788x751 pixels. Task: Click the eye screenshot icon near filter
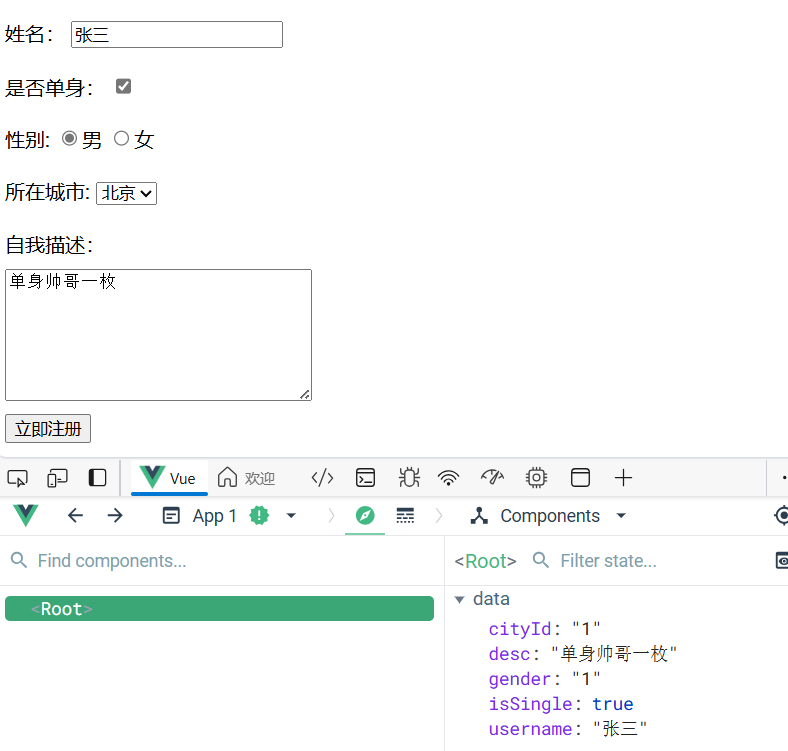[782, 560]
